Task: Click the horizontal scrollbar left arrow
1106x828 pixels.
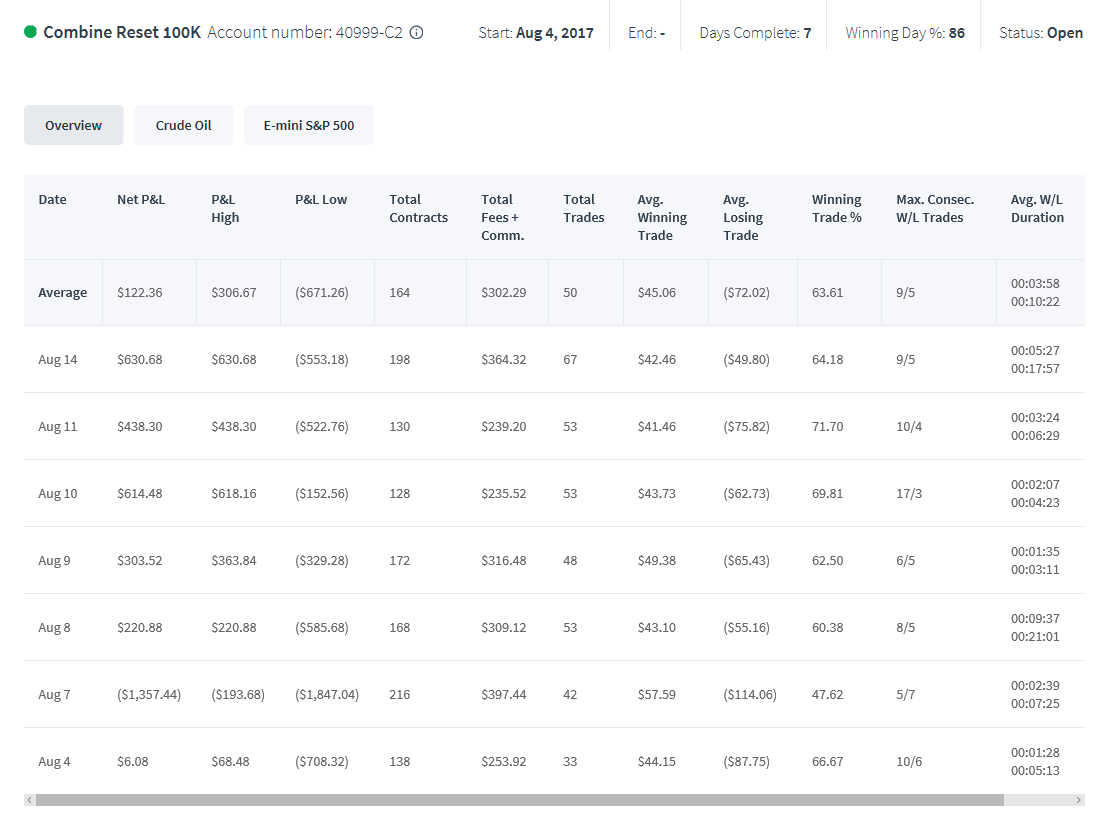Action: (x=29, y=800)
